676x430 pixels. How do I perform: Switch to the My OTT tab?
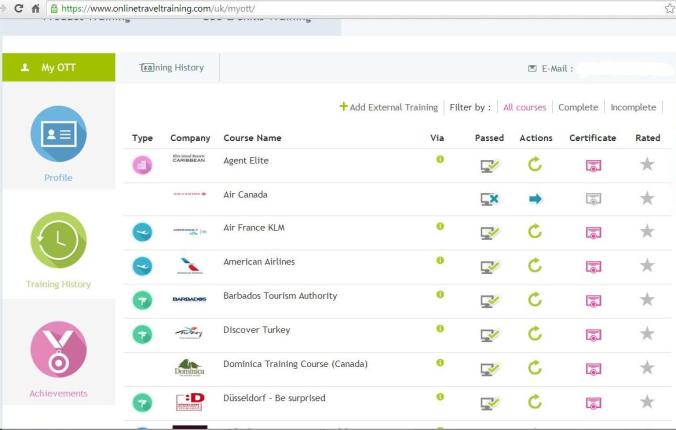pos(58,68)
